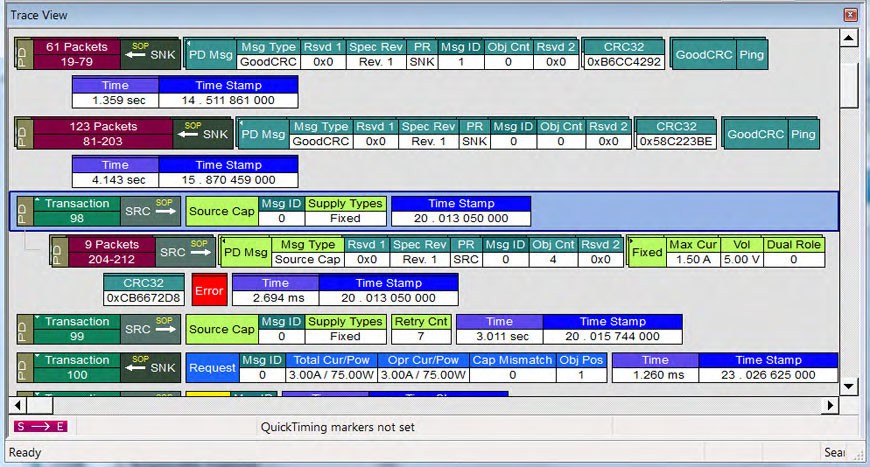Click the GoodCRC cell in the 123 Packets row
This screenshot has height=467, width=870.
point(755,134)
